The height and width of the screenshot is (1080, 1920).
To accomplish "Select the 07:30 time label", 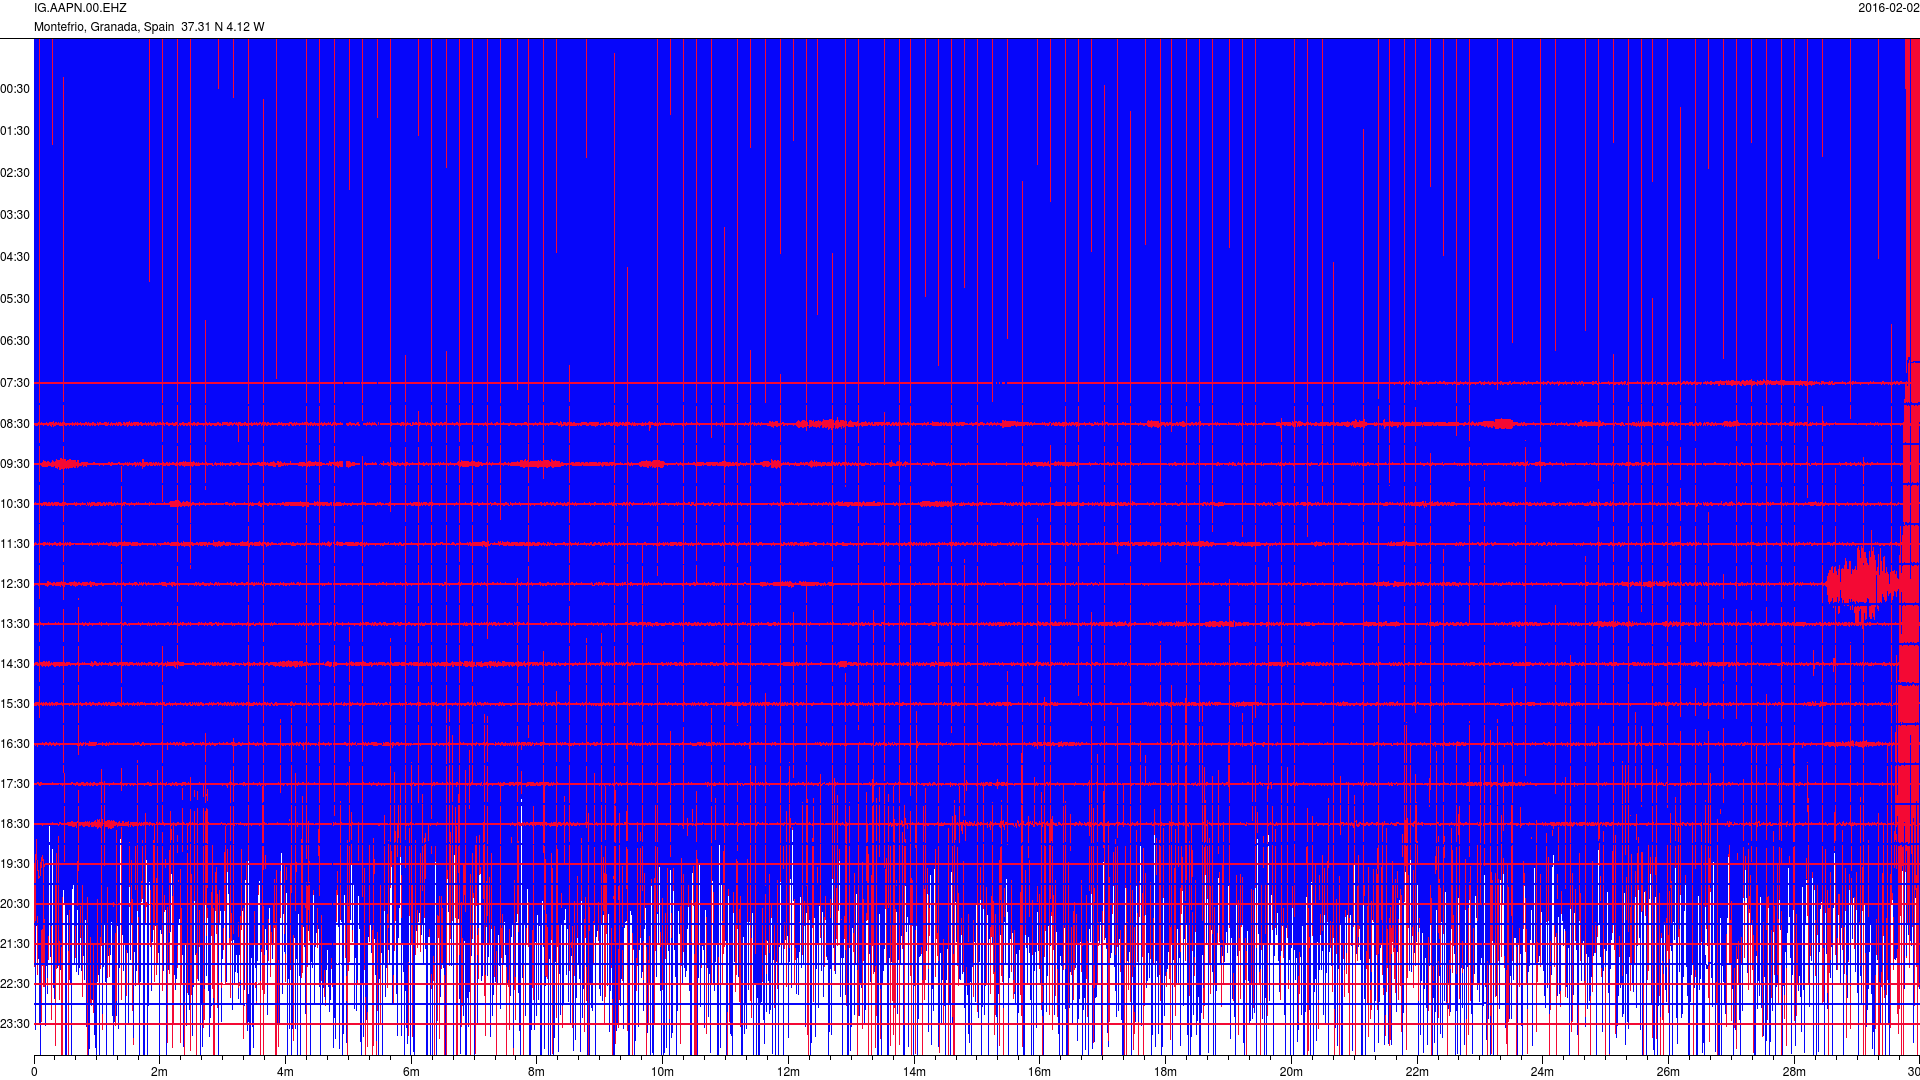I will [x=15, y=383].
